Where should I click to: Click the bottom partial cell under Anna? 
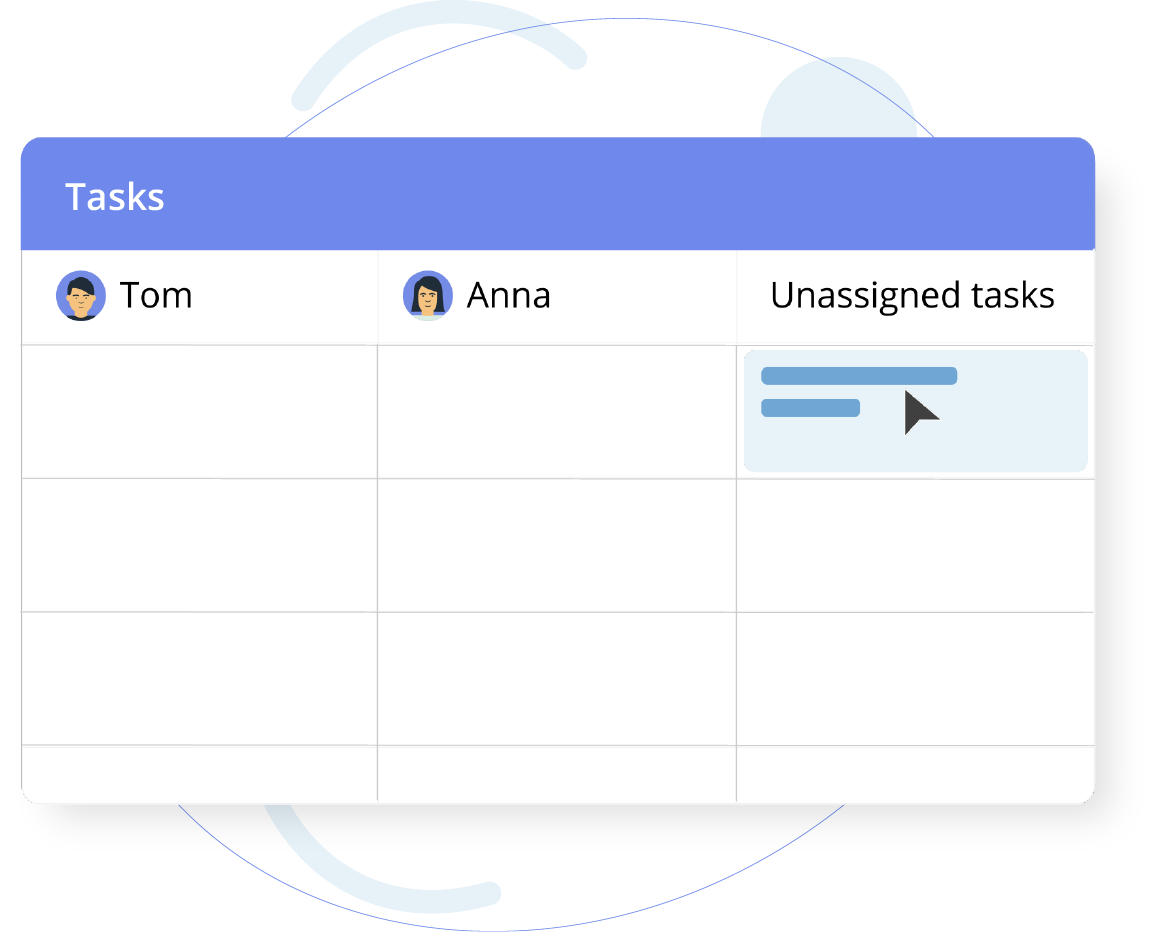point(557,773)
